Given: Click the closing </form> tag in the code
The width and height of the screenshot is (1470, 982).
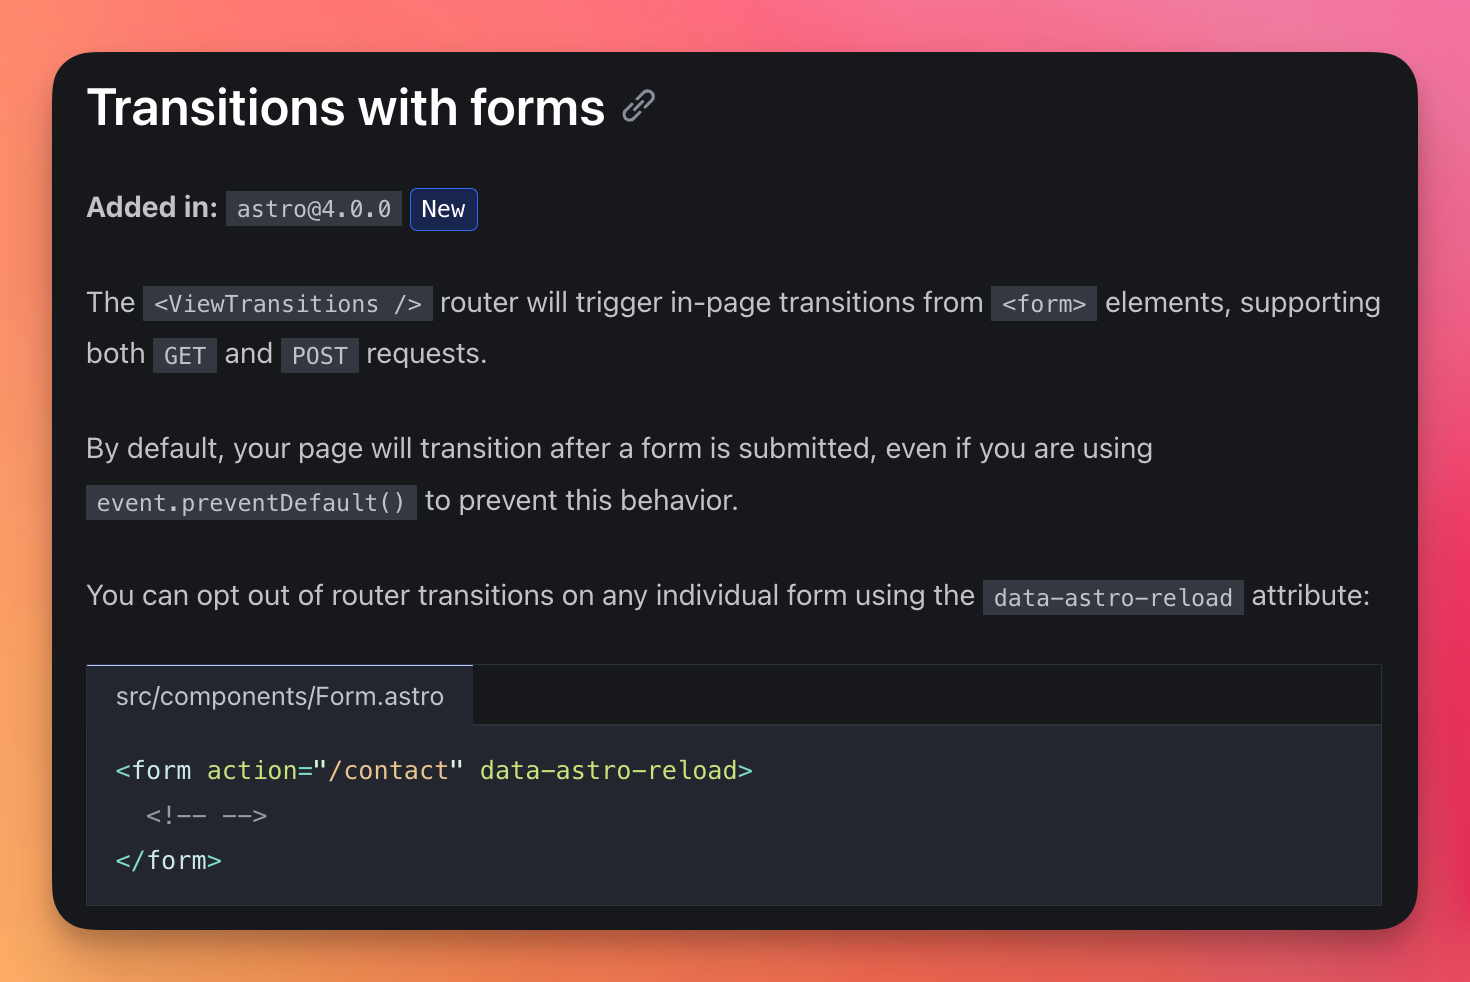Looking at the screenshot, I should pyautogui.click(x=168, y=861).
